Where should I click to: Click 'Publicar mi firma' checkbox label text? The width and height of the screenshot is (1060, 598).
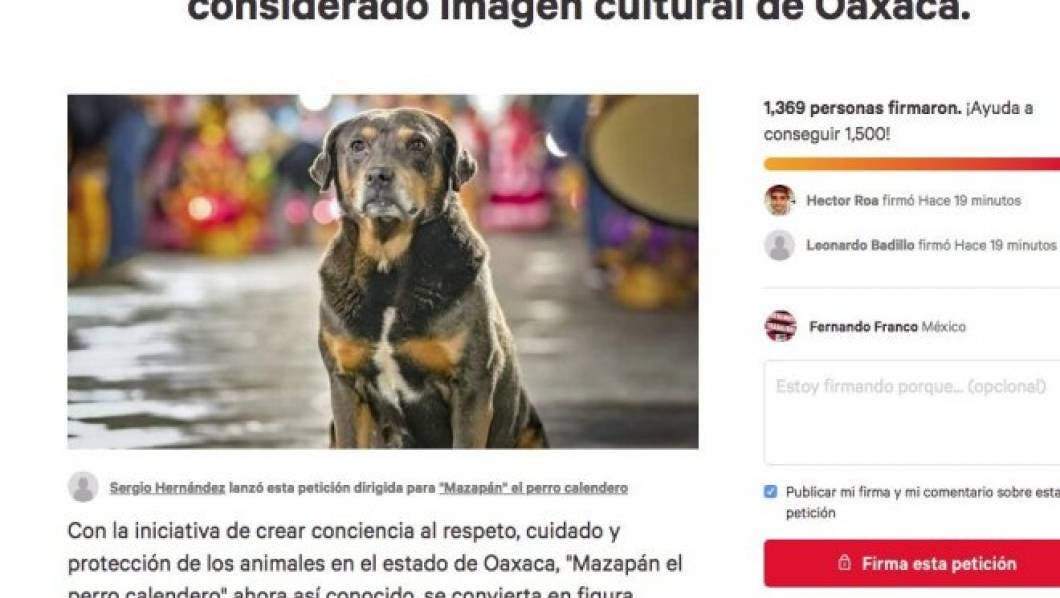pos(923,502)
